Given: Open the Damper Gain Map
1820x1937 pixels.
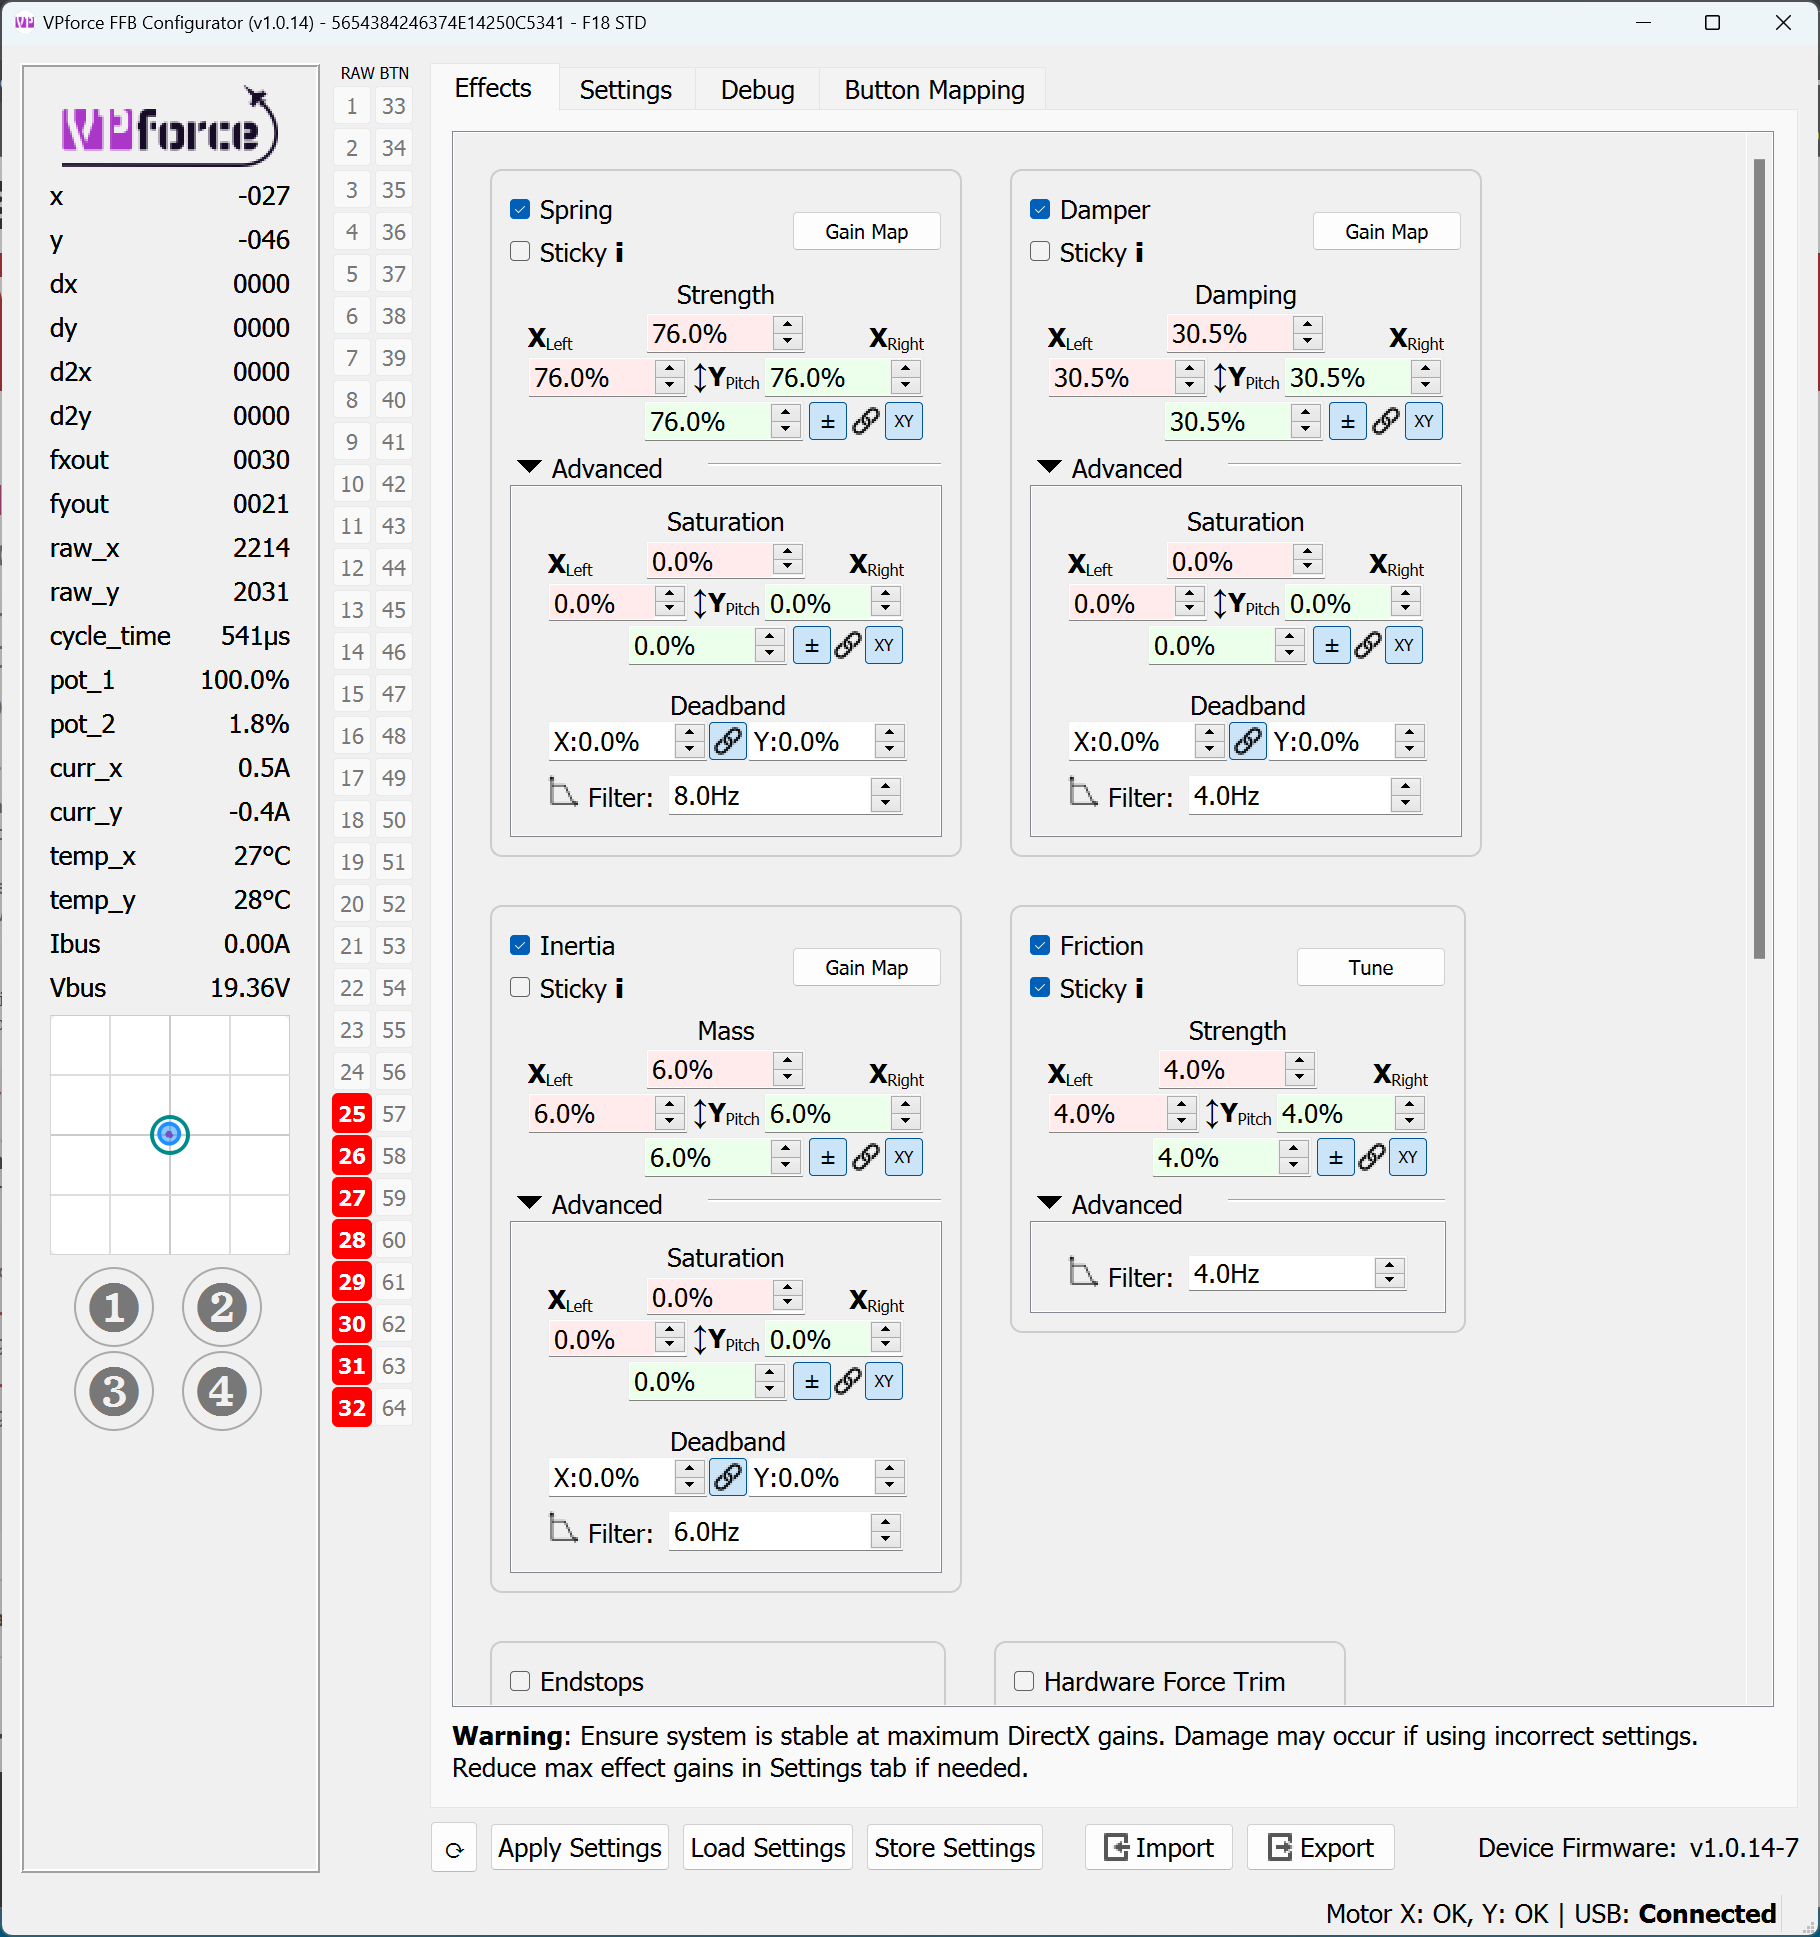Looking at the screenshot, I should (1387, 232).
